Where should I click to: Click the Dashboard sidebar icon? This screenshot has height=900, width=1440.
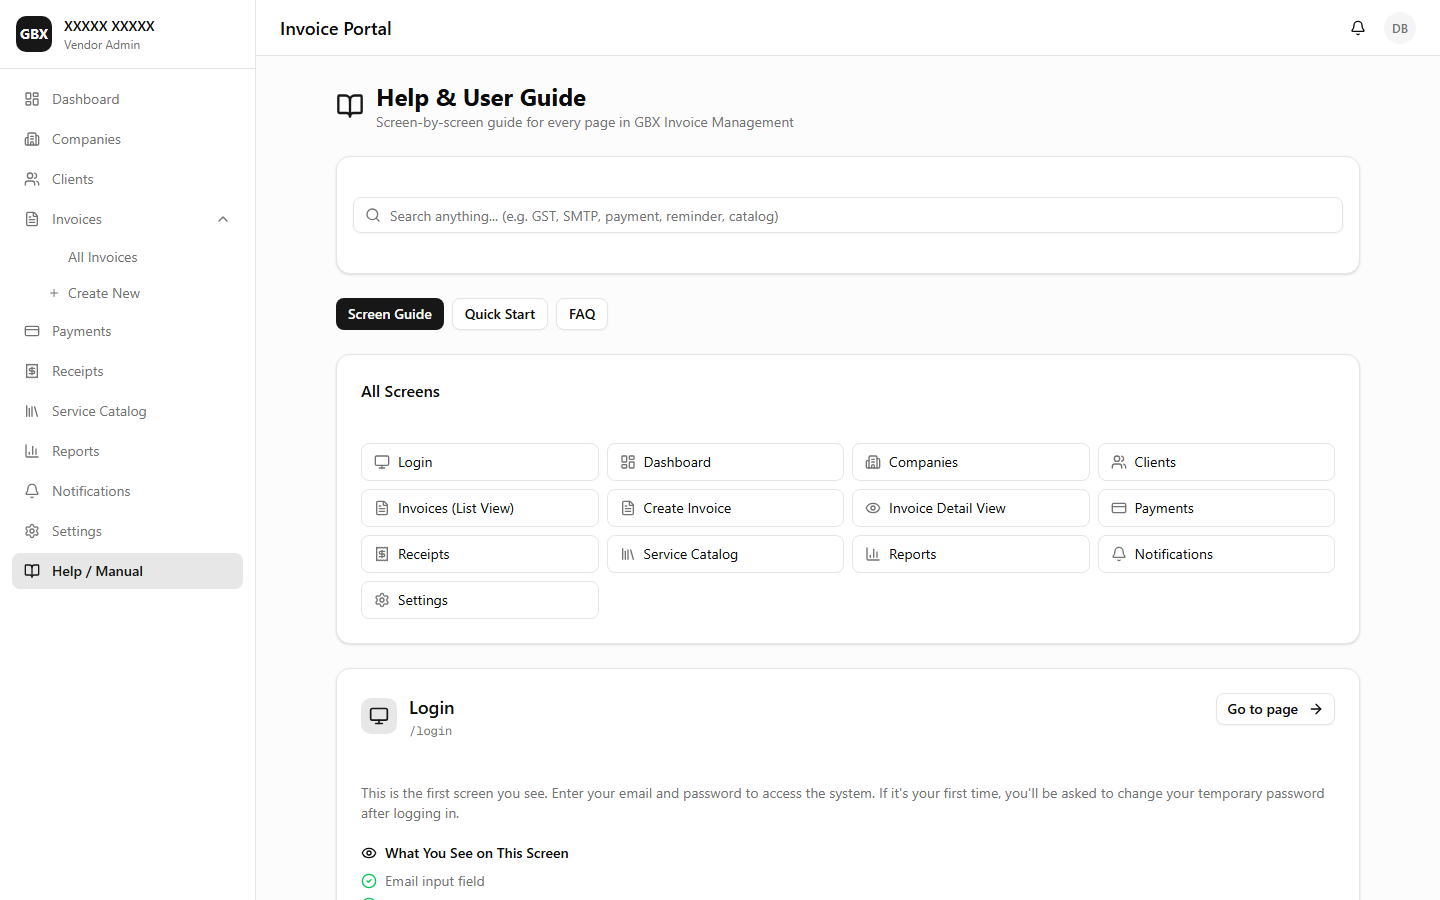[x=32, y=99]
